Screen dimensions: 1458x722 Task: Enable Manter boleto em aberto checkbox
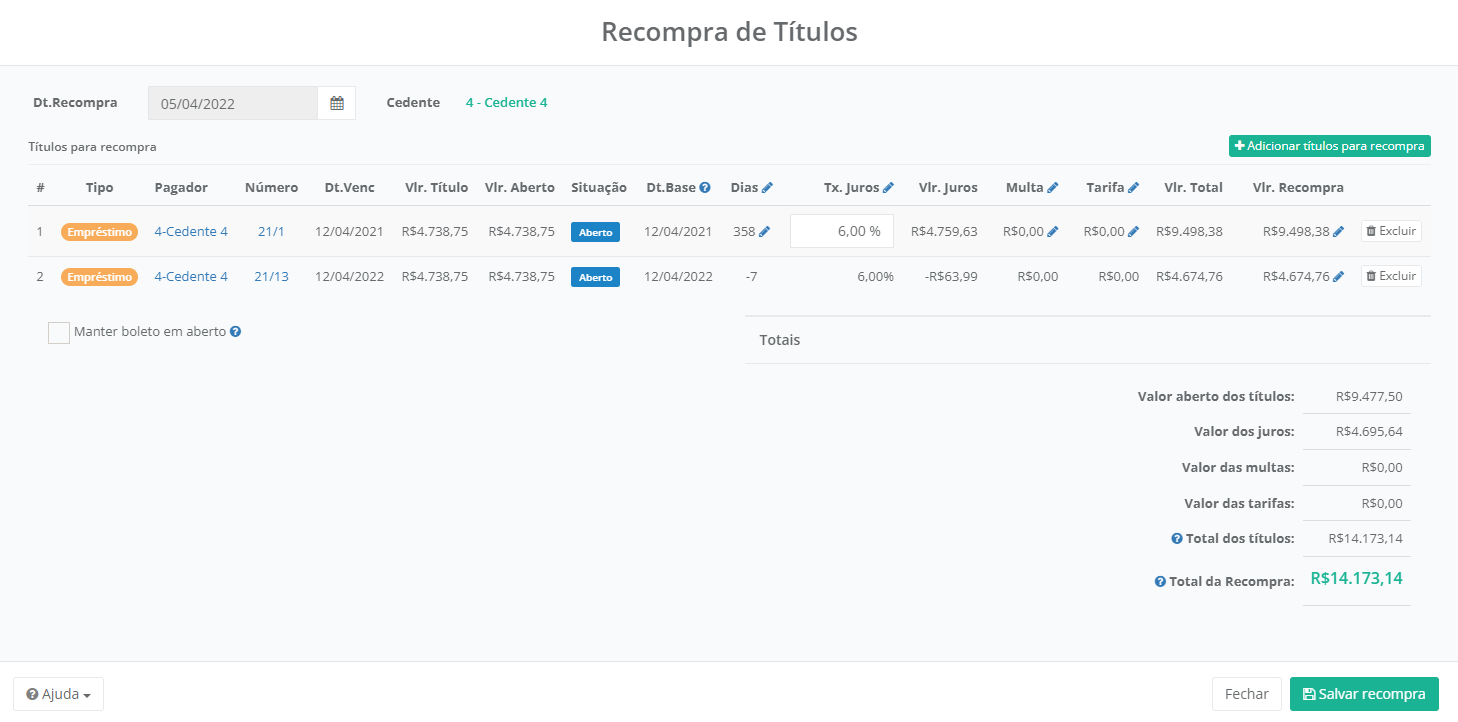click(59, 333)
